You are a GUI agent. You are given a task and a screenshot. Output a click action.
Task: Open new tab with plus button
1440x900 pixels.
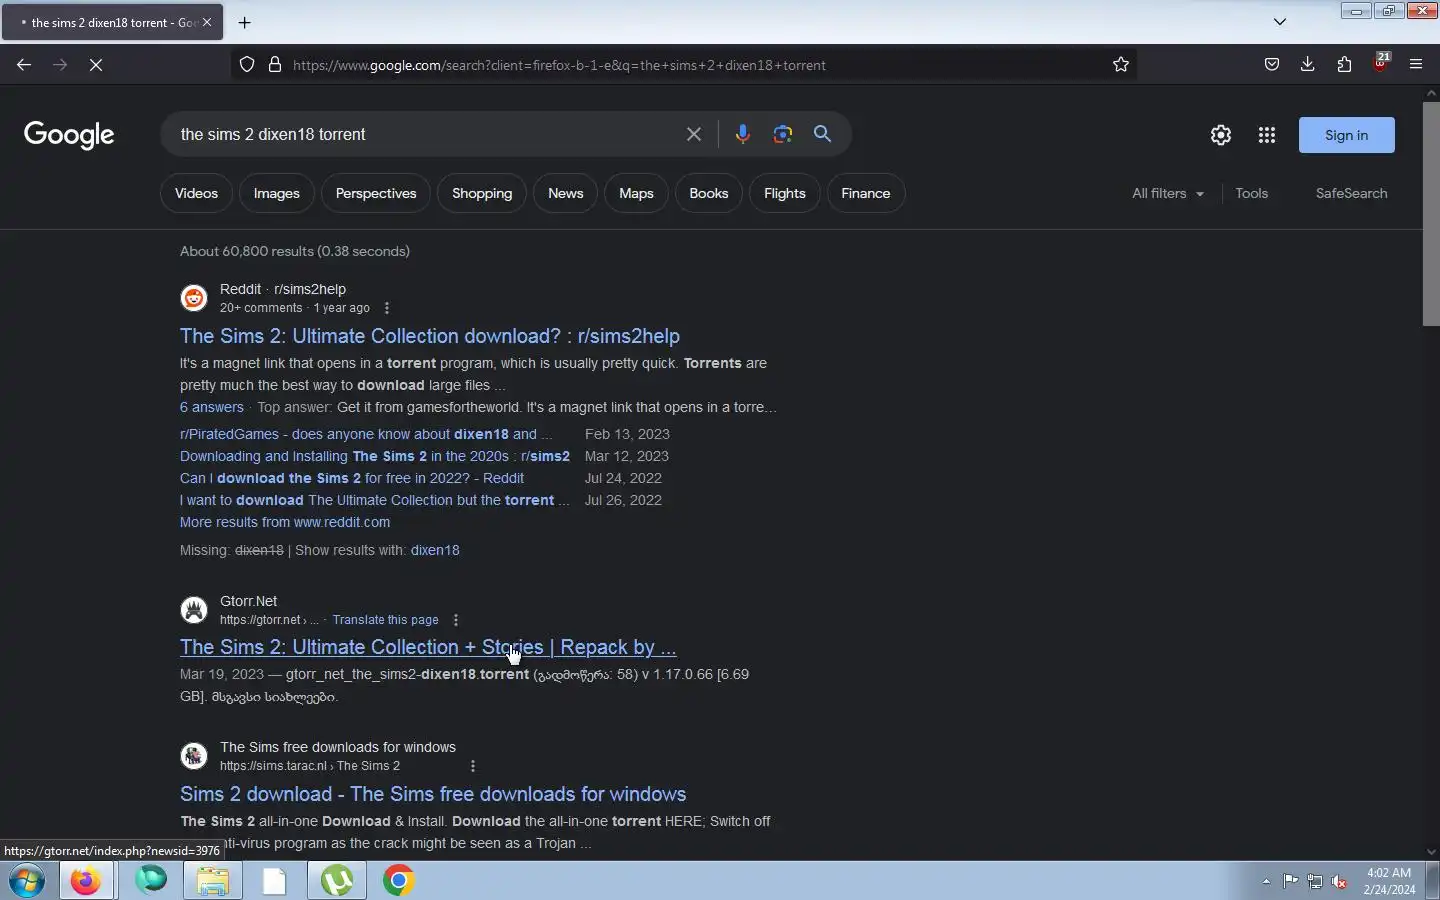245,22
